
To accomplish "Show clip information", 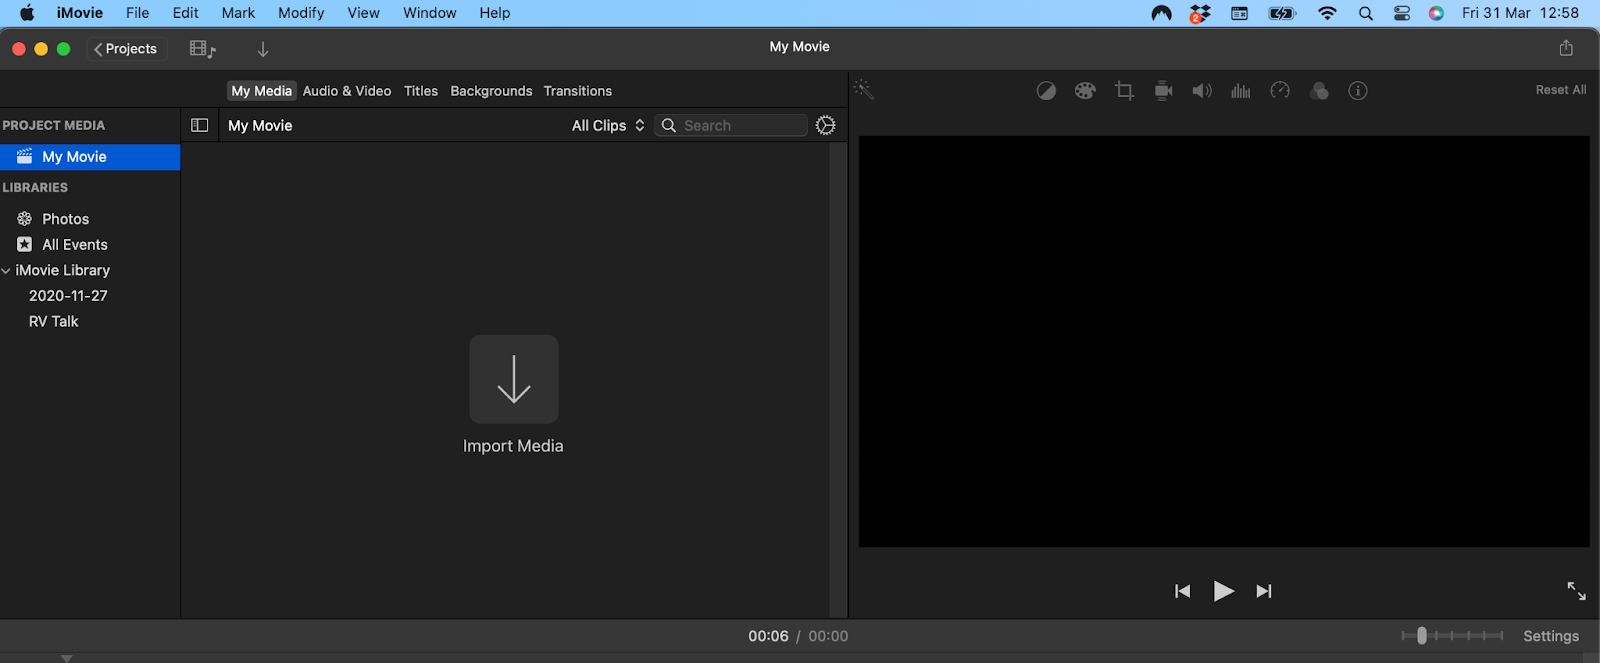I will (x=1358, y=91).
